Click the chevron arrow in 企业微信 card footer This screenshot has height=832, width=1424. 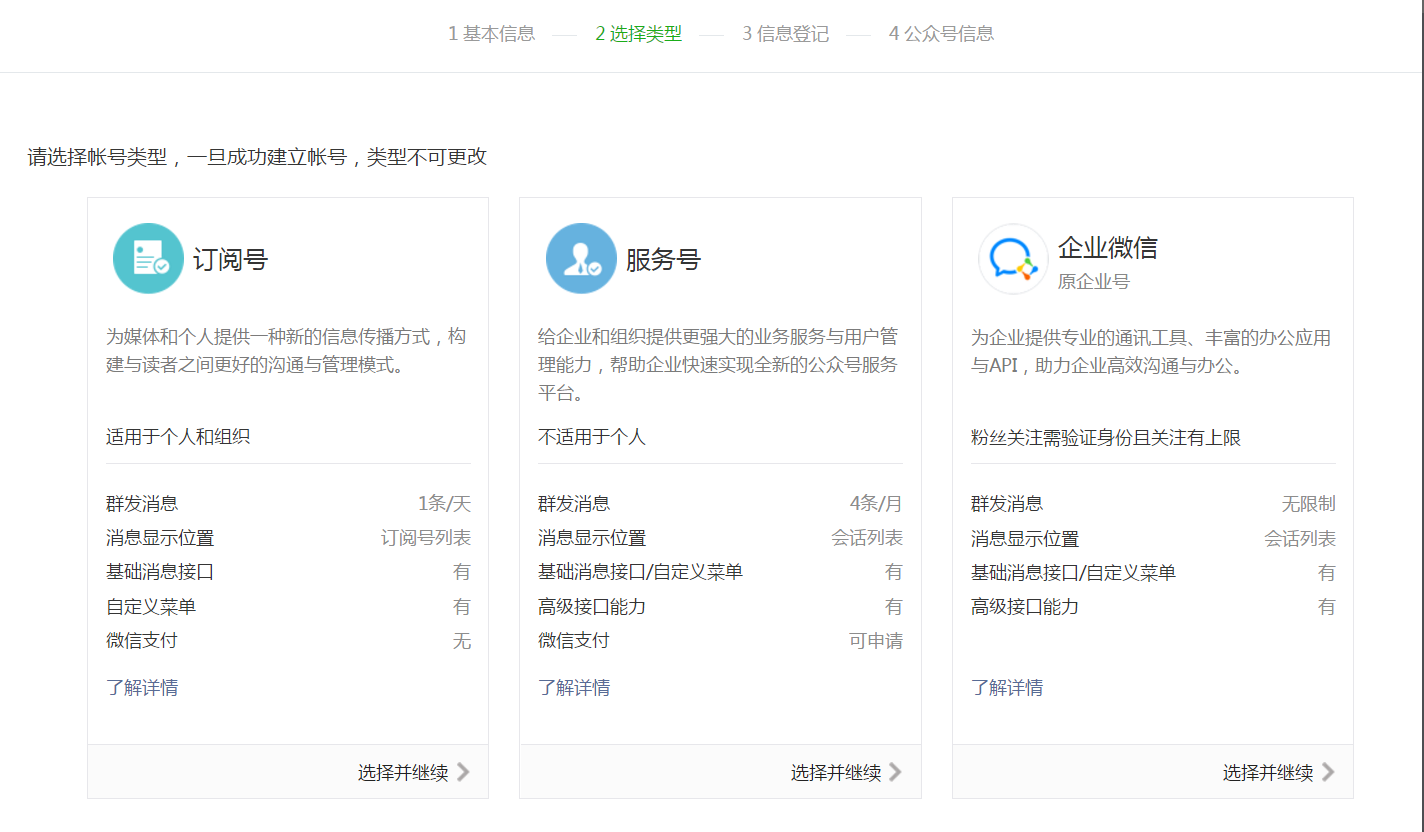coord(1328,772)
